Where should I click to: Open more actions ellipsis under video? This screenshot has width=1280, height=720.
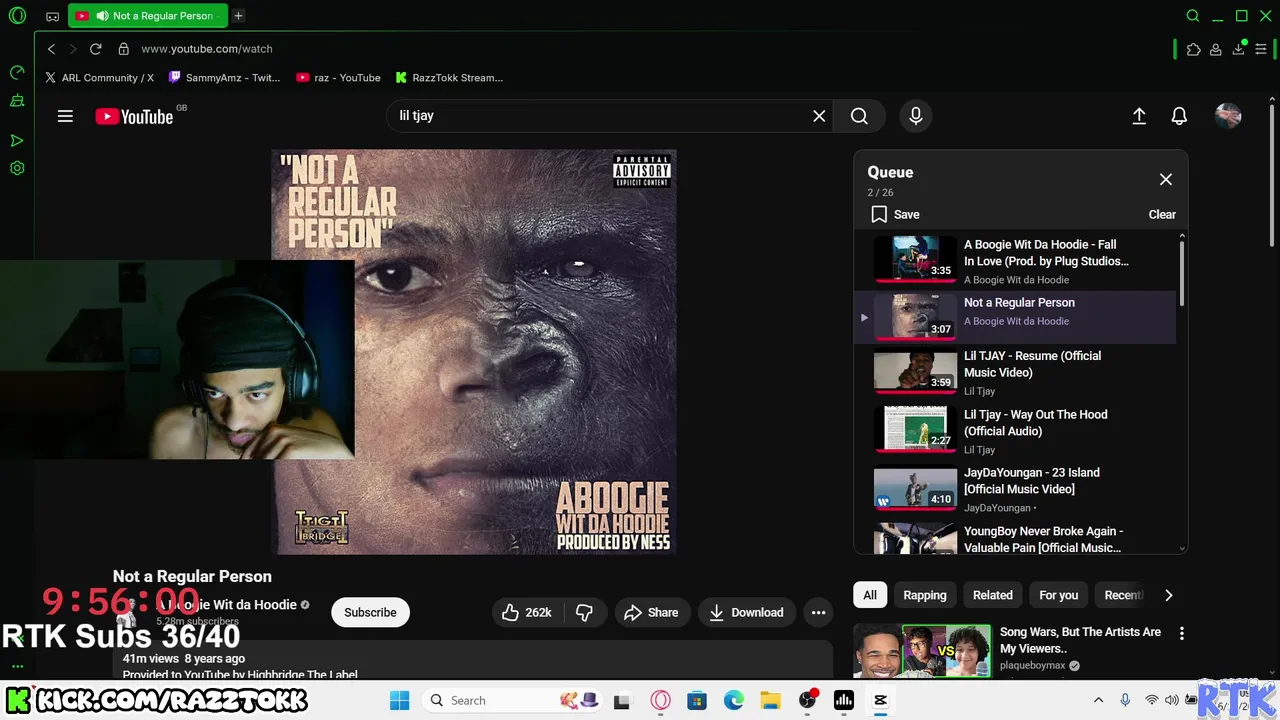(818, 612)
